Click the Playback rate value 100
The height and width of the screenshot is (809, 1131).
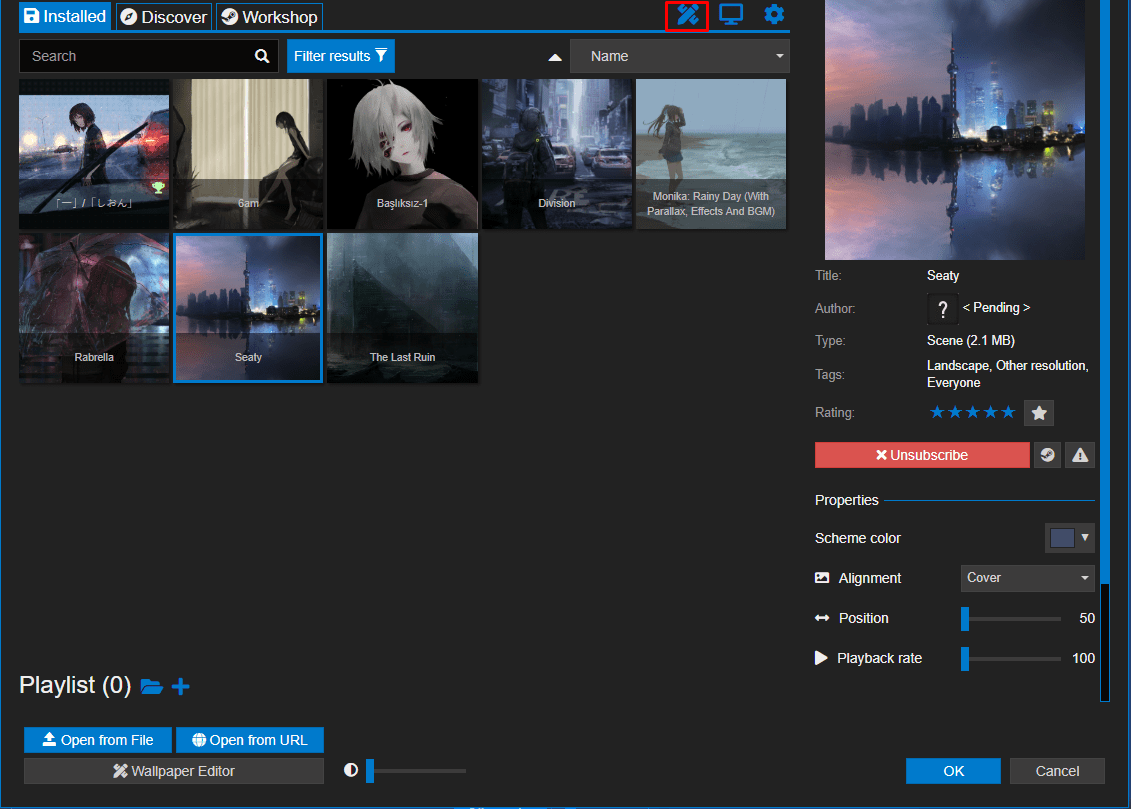1083,658
